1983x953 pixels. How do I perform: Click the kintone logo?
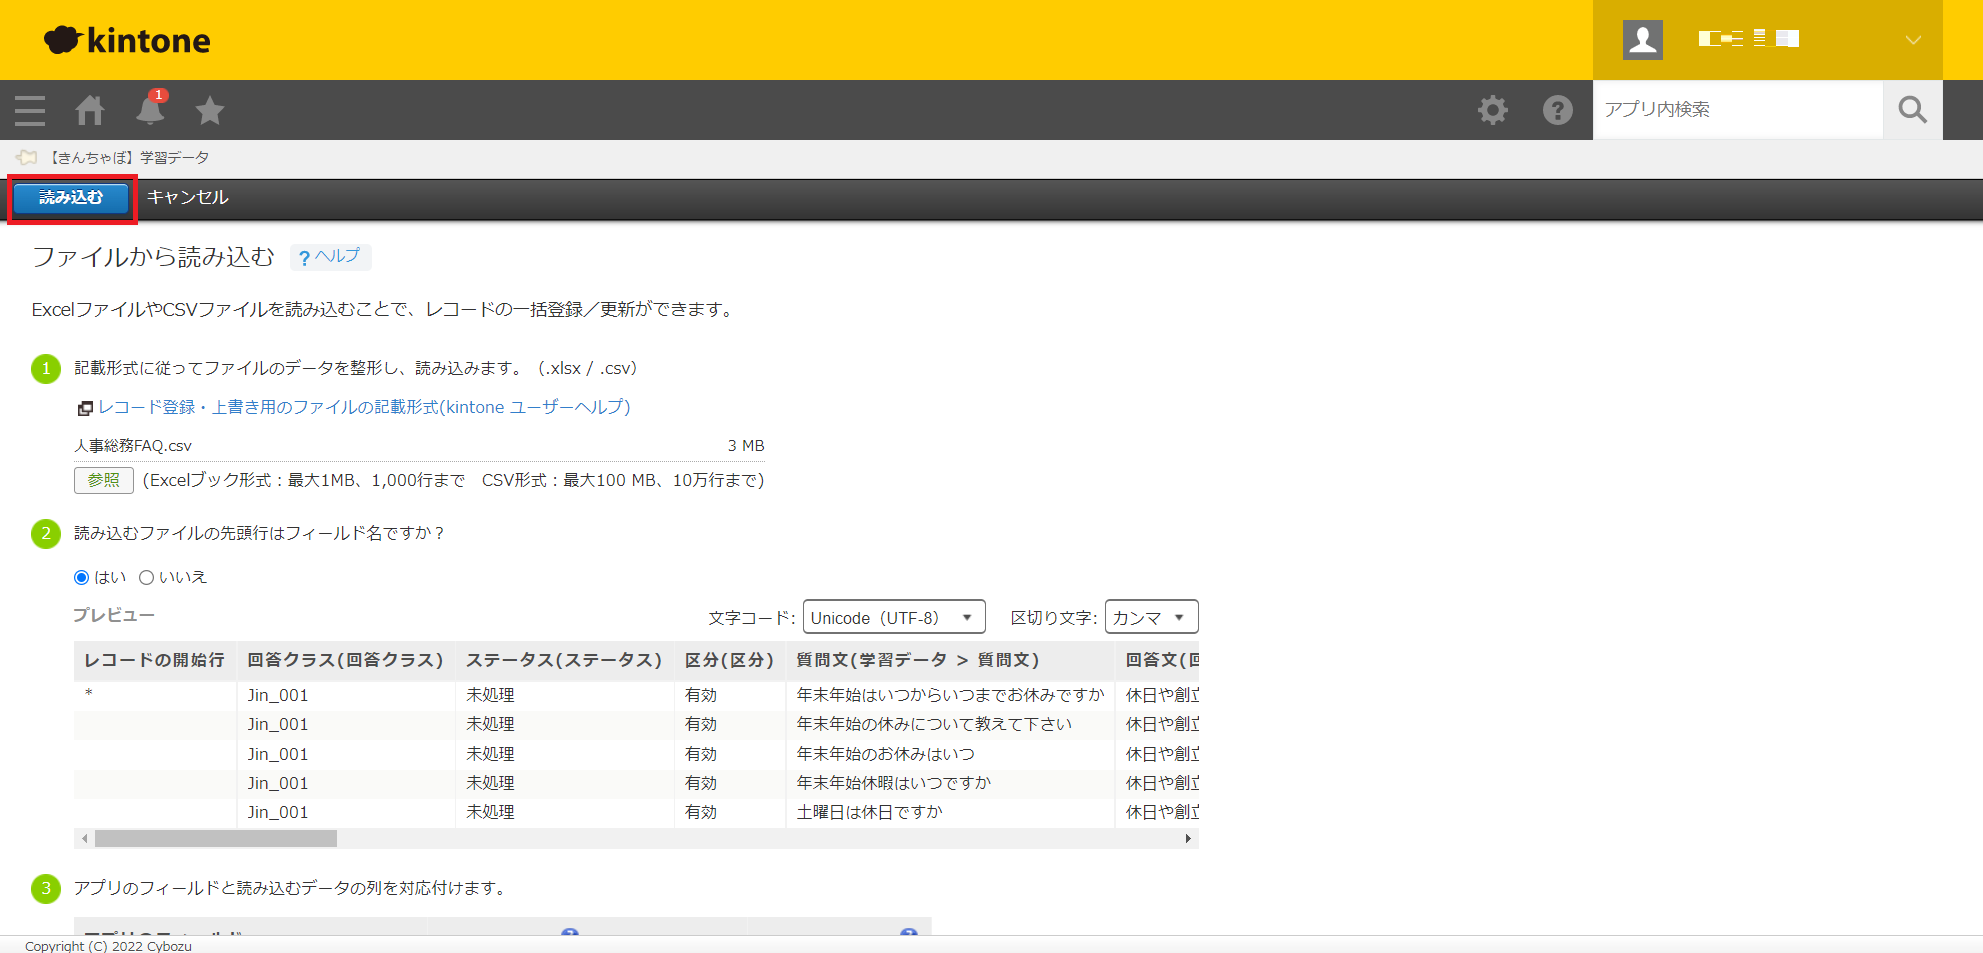point(128,40)
